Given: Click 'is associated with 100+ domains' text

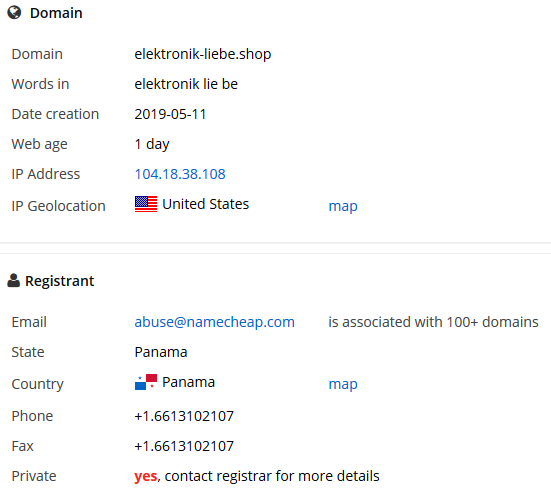Looking at the screenshot, I should pyautogui.click(x=433, y=322).
